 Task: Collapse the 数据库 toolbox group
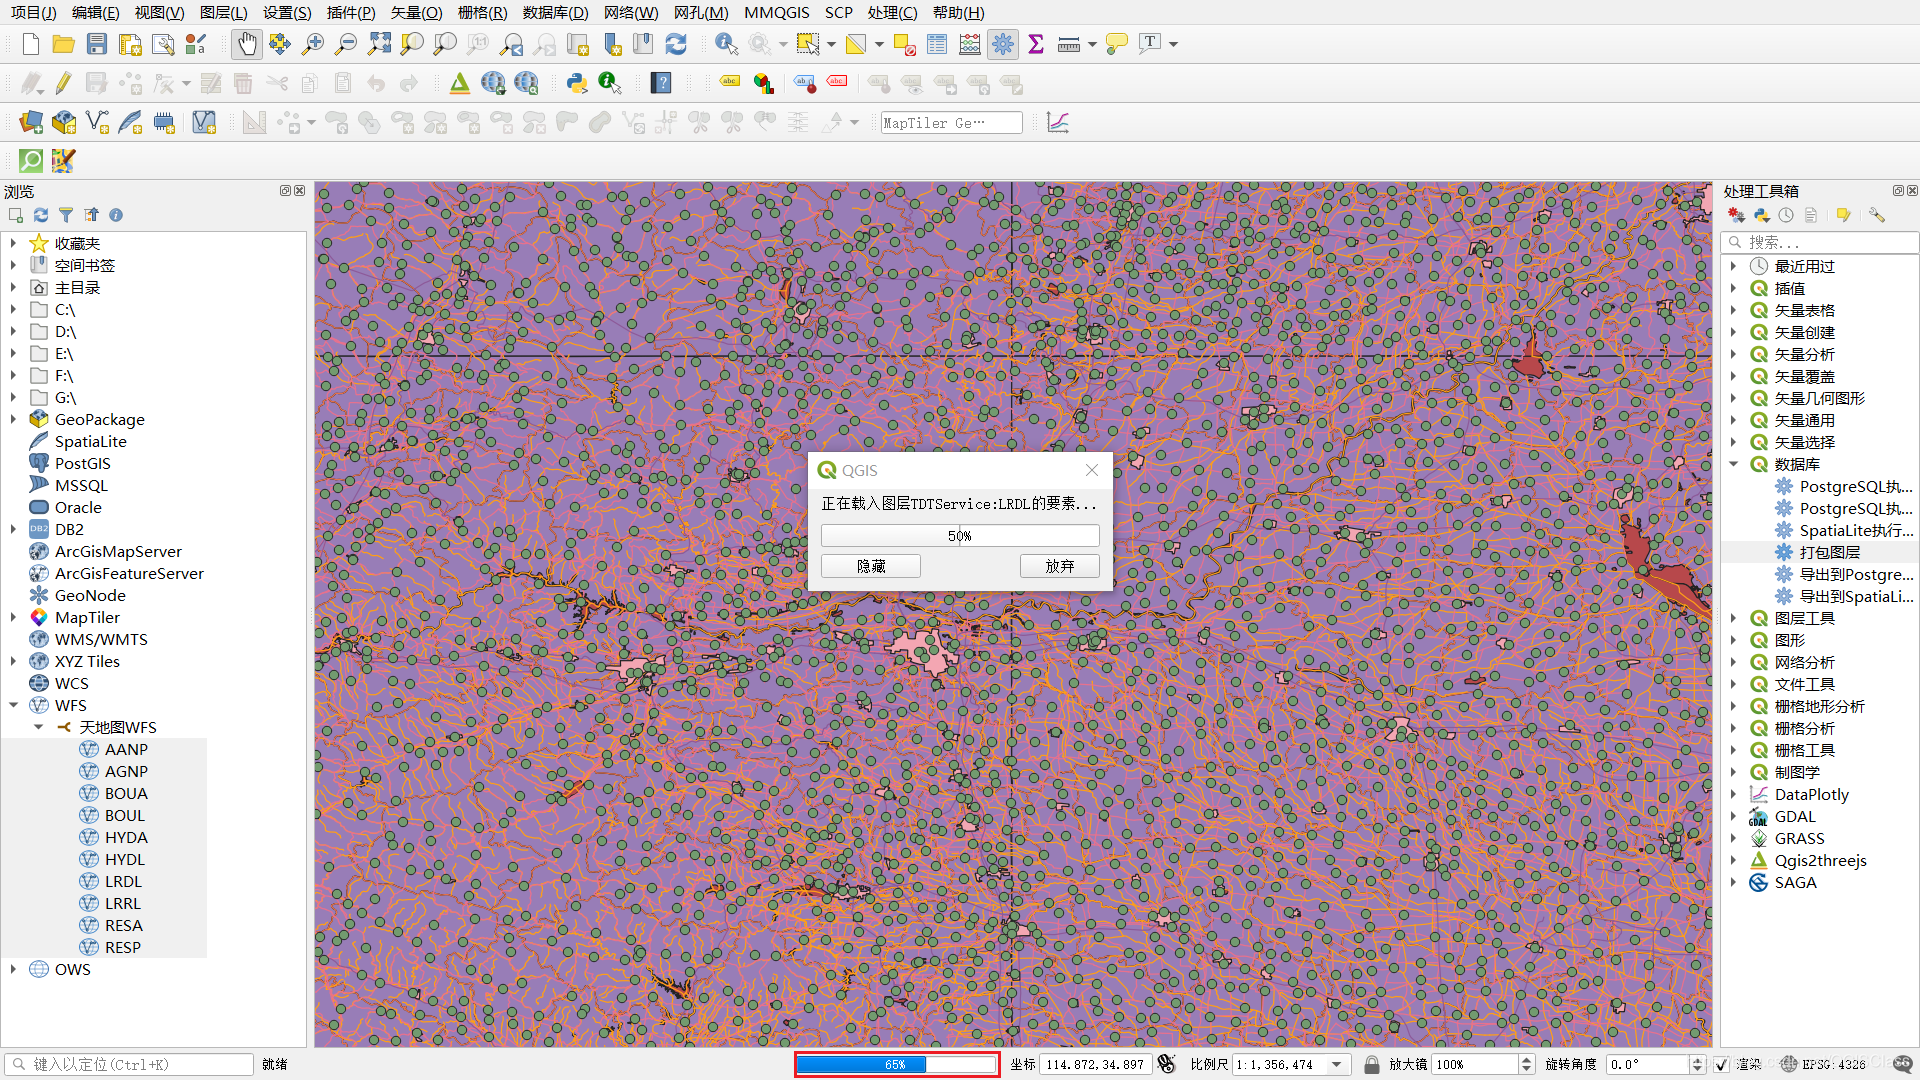pyautogui.click(x=1733, y=464)
